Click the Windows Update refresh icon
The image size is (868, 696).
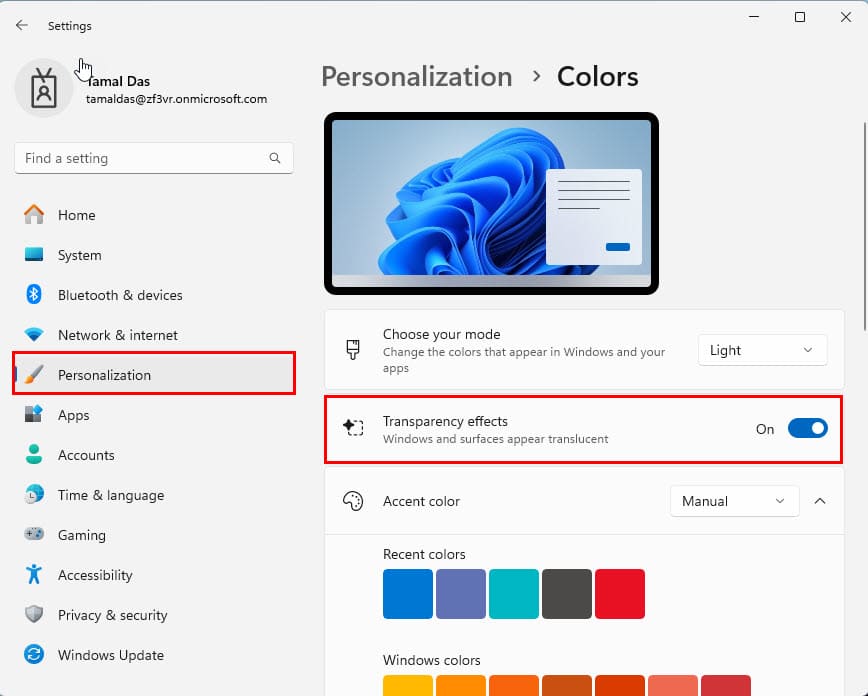pyautogui.click(x=34, y=654)
